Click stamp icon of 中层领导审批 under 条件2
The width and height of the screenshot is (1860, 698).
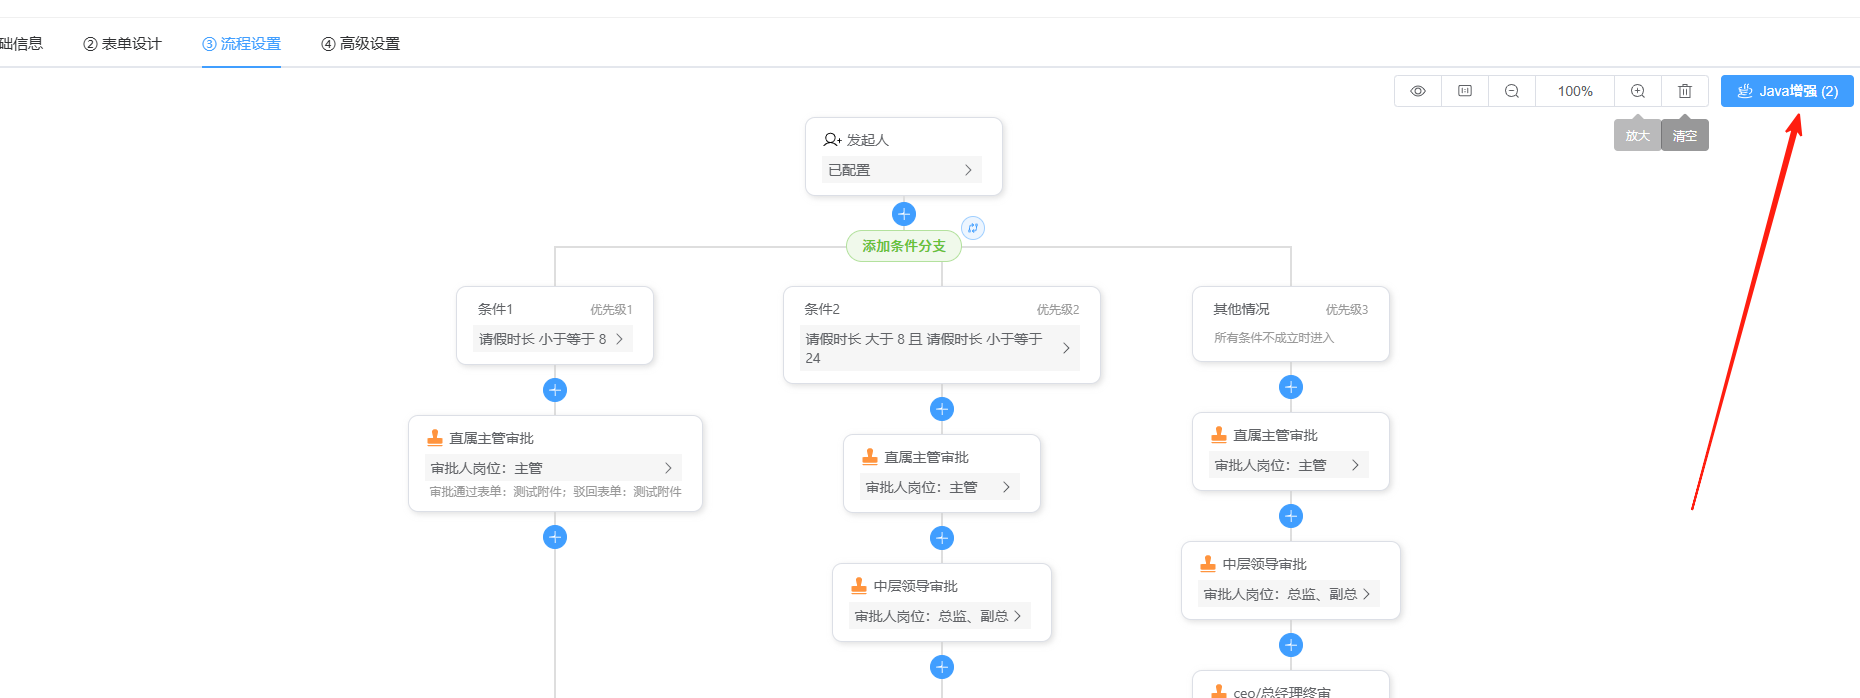coord(859,586)
